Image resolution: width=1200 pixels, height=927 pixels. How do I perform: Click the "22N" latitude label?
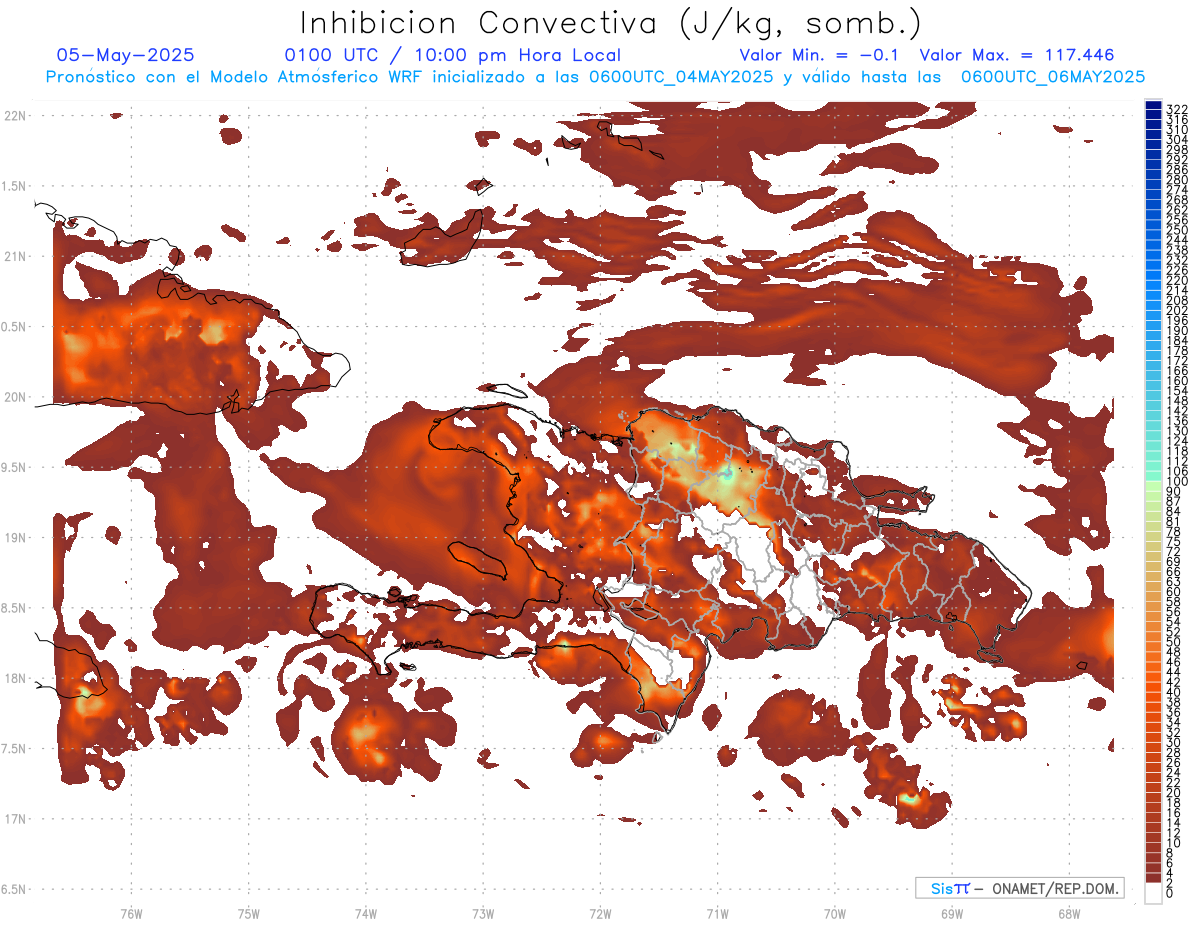pyautogui.click(x=15, y=116)
